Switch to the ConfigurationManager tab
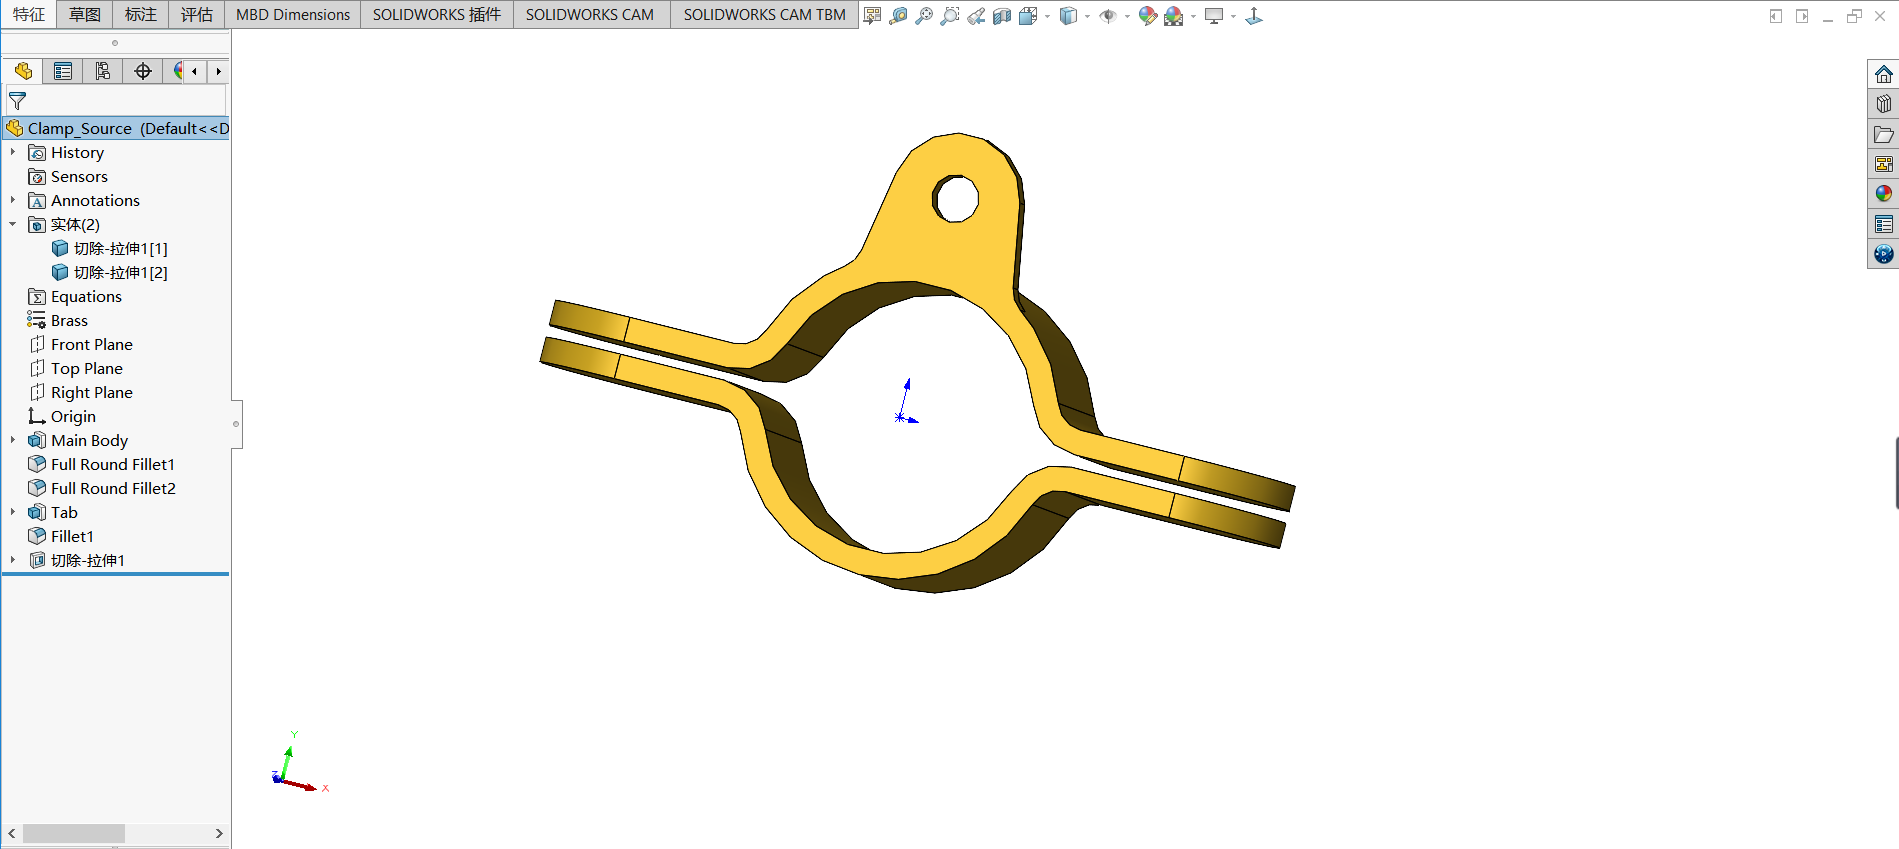 pos(103,71)
